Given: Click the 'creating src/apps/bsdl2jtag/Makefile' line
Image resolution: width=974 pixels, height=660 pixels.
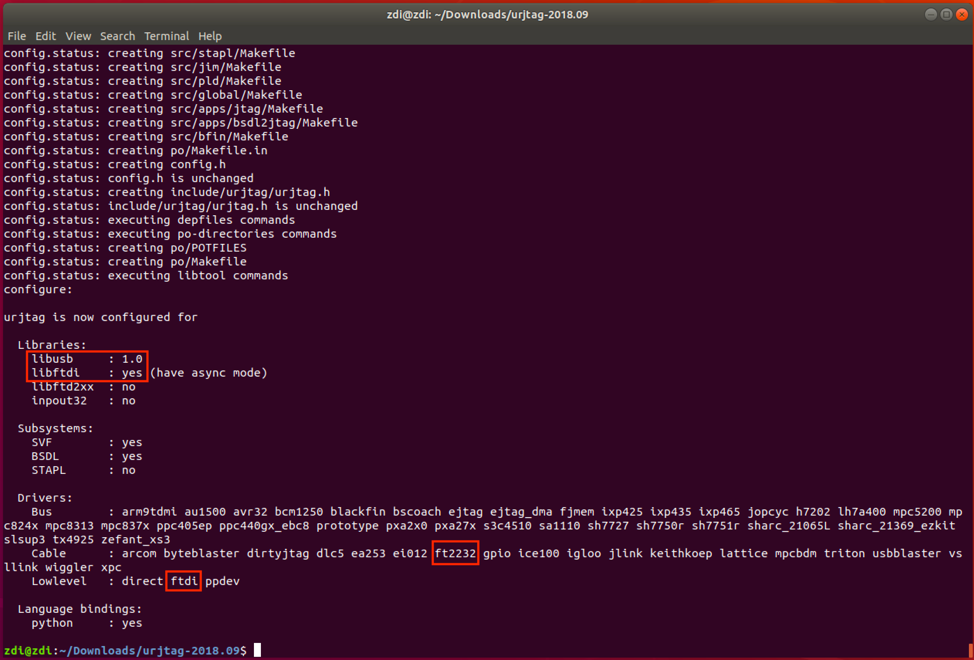Looking at the screenshot, I should tap(233, 123).
